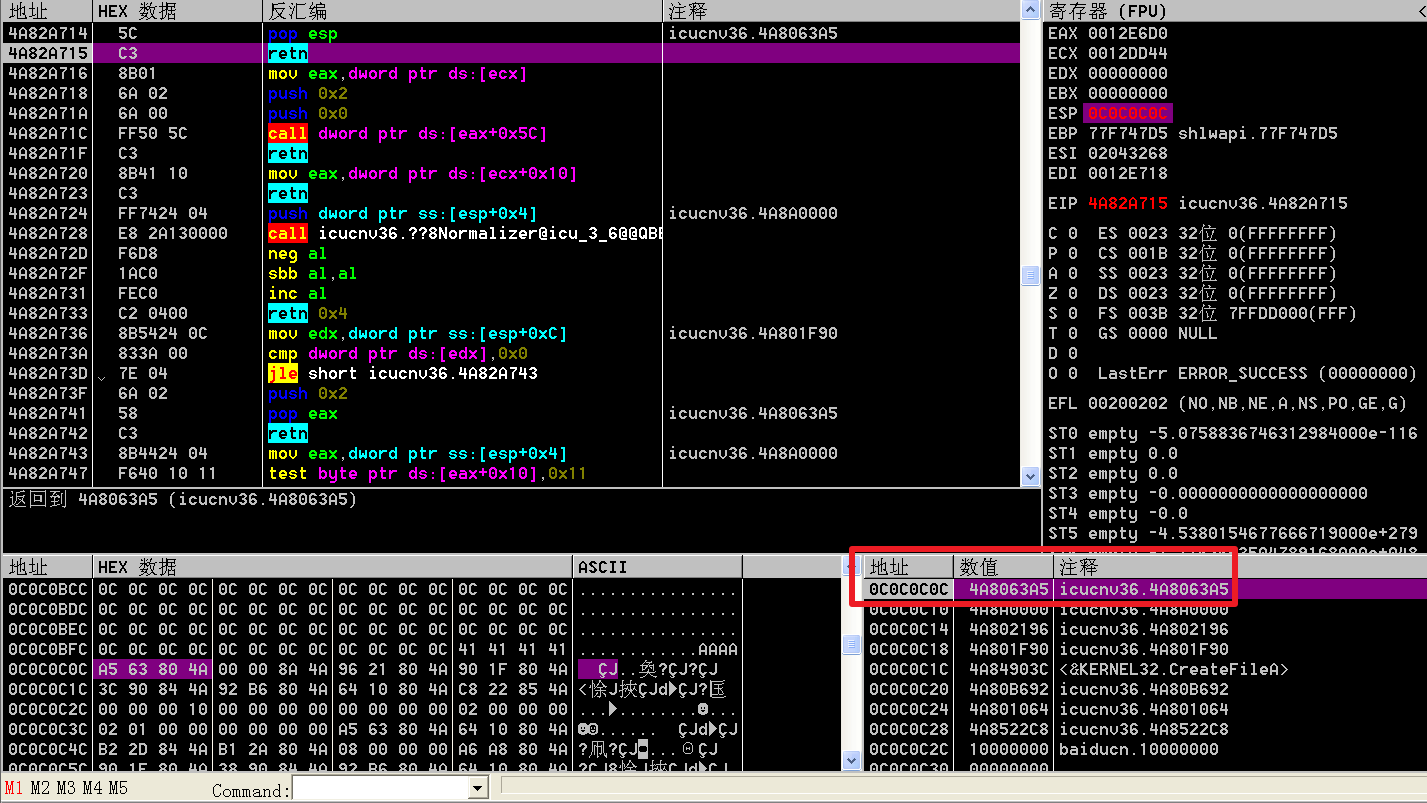Select the LastErr ERROR_SUCCESS entry
Screen dimensions: 1427x803
pos(1257,373)
